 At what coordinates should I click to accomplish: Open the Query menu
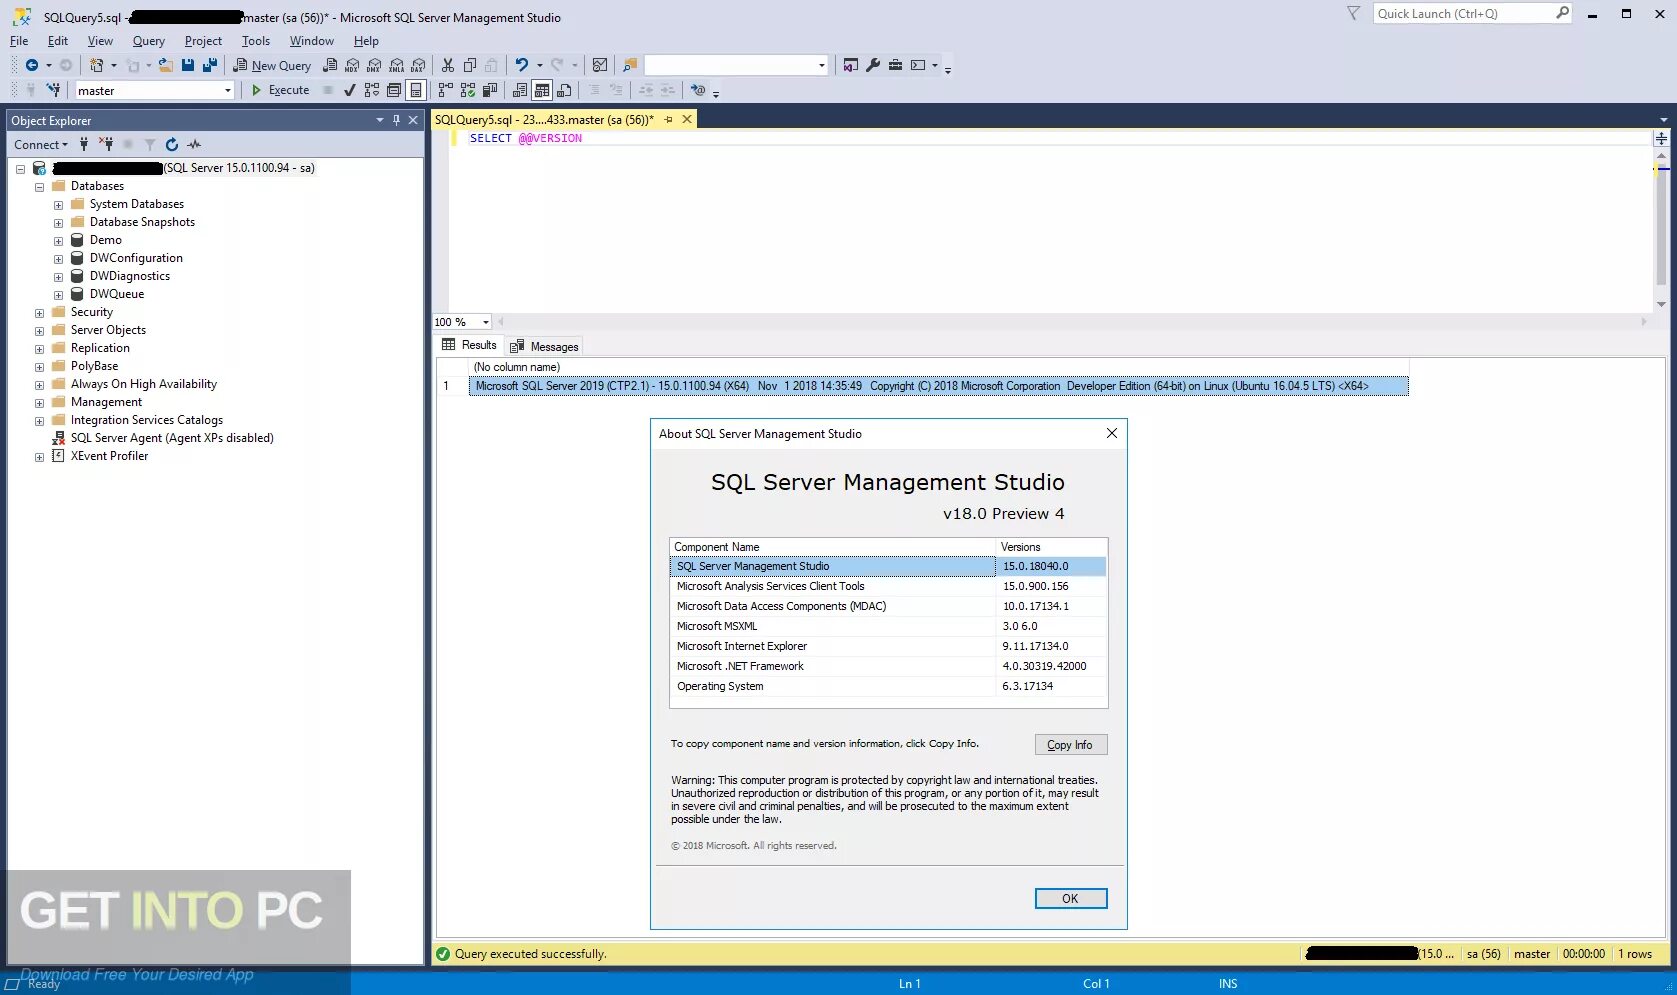(149, 41)
